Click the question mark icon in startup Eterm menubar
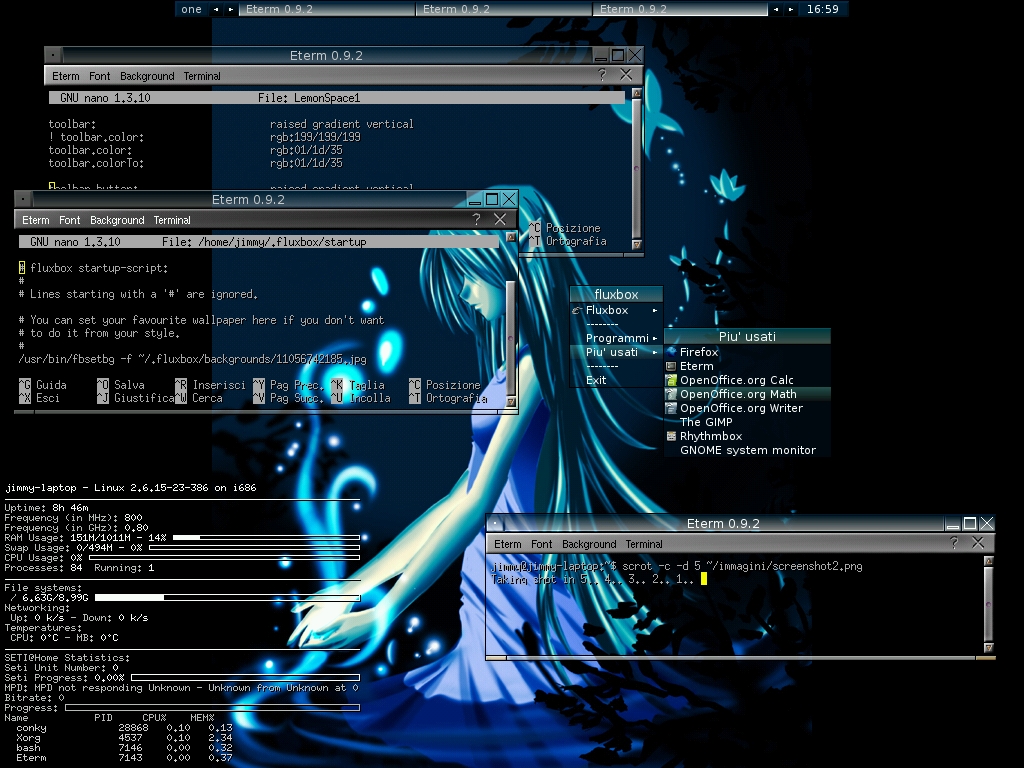The image size is (1024, 768). [476, 219]
